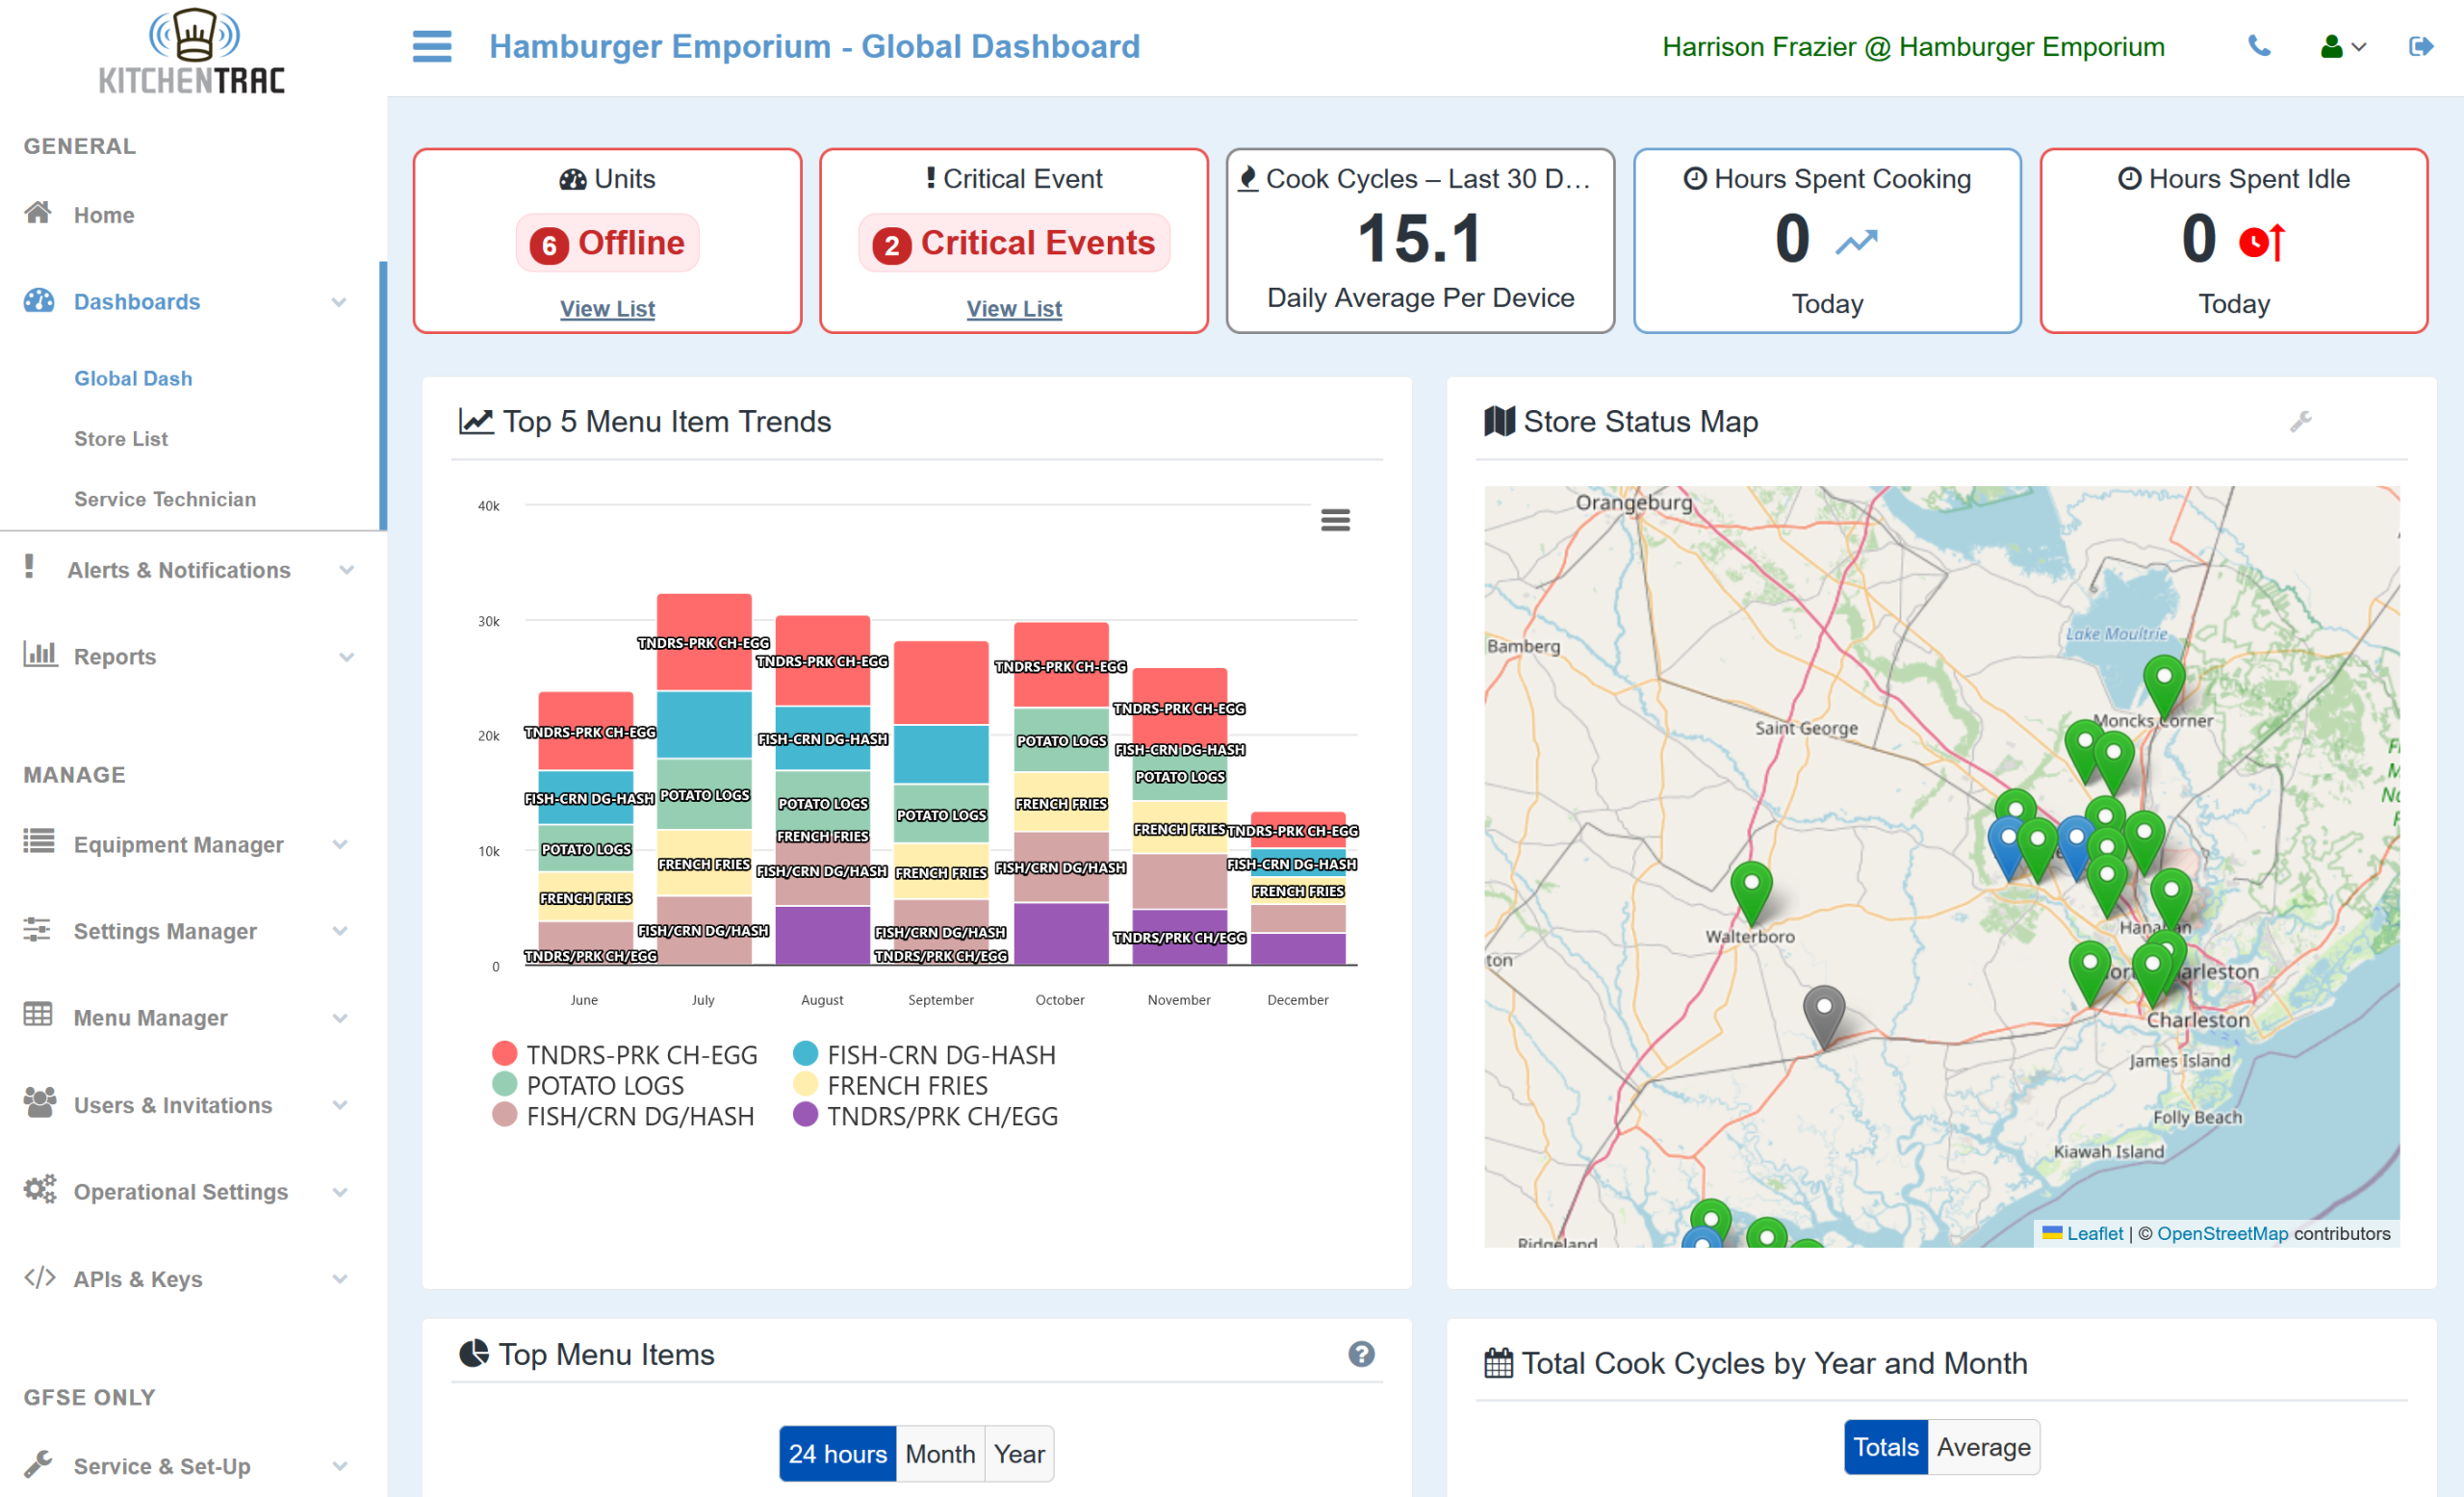Expand the Equipment Manager section

tap(180, 844)
